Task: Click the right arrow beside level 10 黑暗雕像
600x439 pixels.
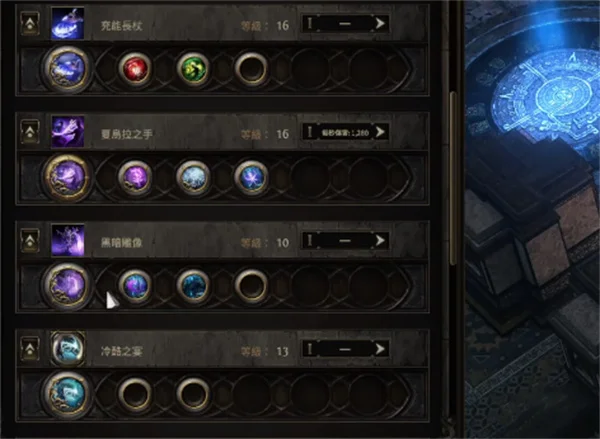Action: tap(380, 240)
